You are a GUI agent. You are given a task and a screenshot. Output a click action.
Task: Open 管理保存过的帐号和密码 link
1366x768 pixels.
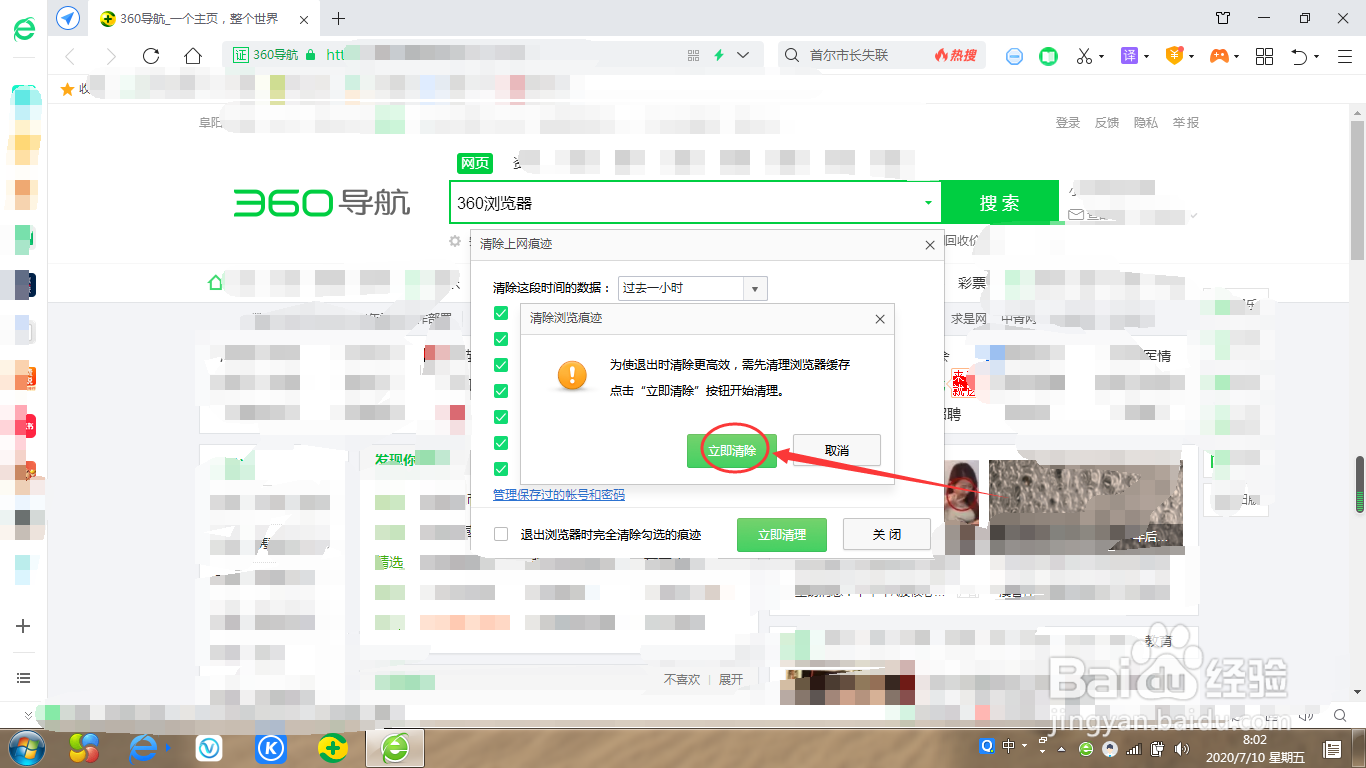click(x=559, y=494)
